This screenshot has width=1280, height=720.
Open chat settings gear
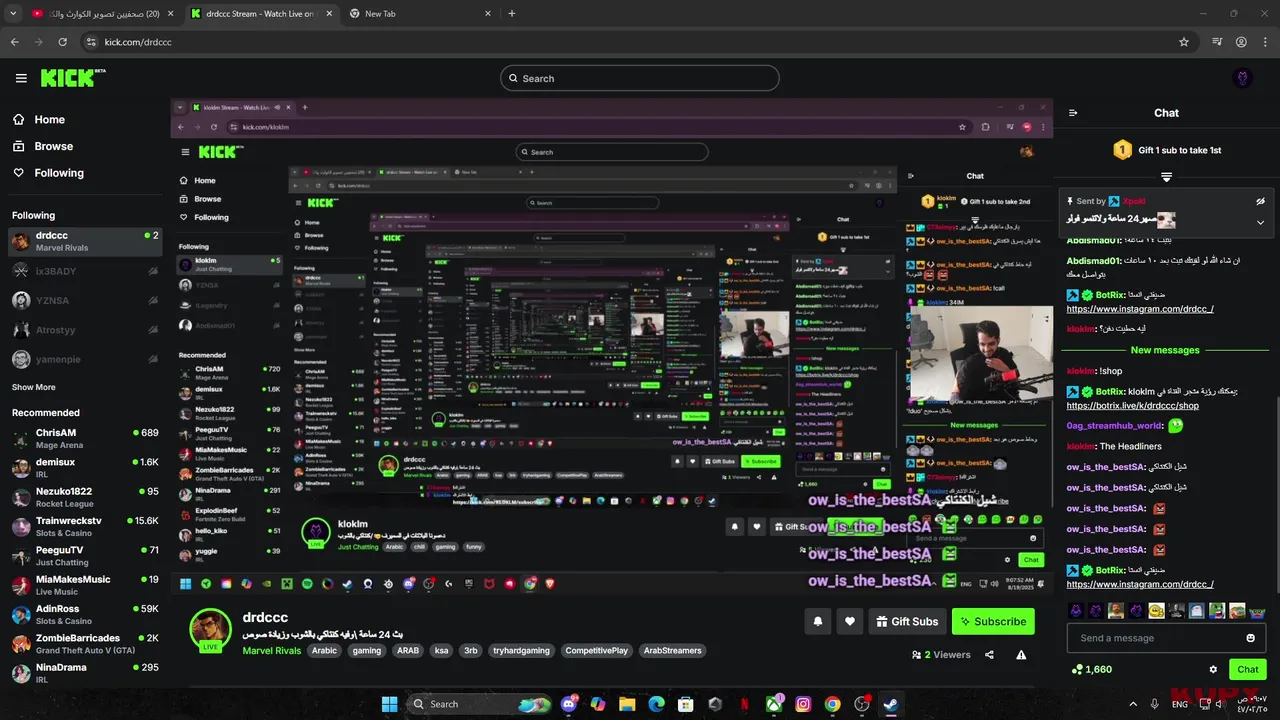[1213, 669]
